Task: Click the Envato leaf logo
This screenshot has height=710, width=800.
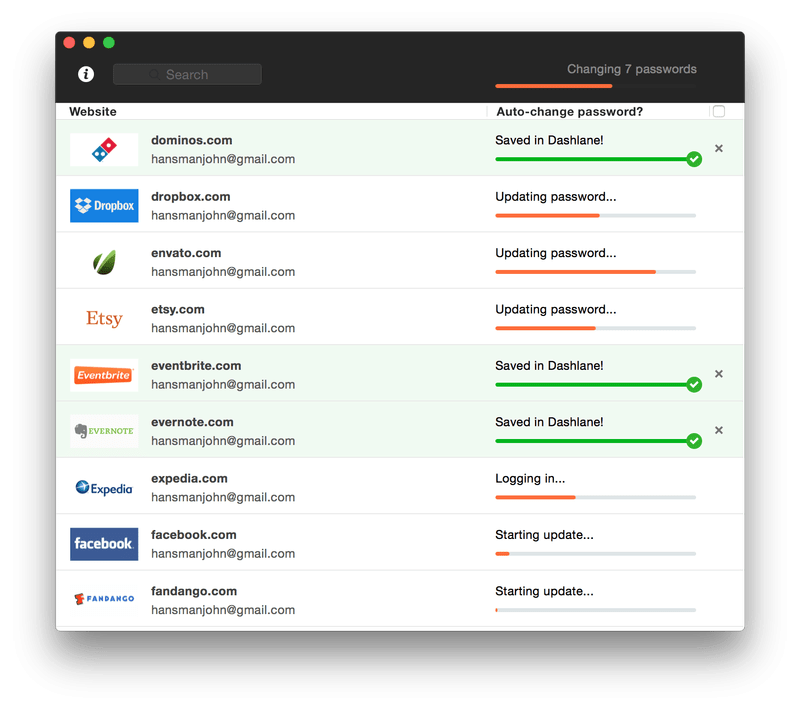Action: (x=104, y=262)
